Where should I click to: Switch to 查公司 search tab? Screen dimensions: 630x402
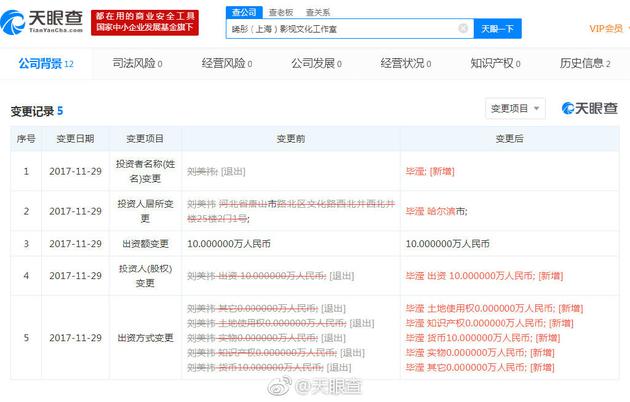click(243, 12)
